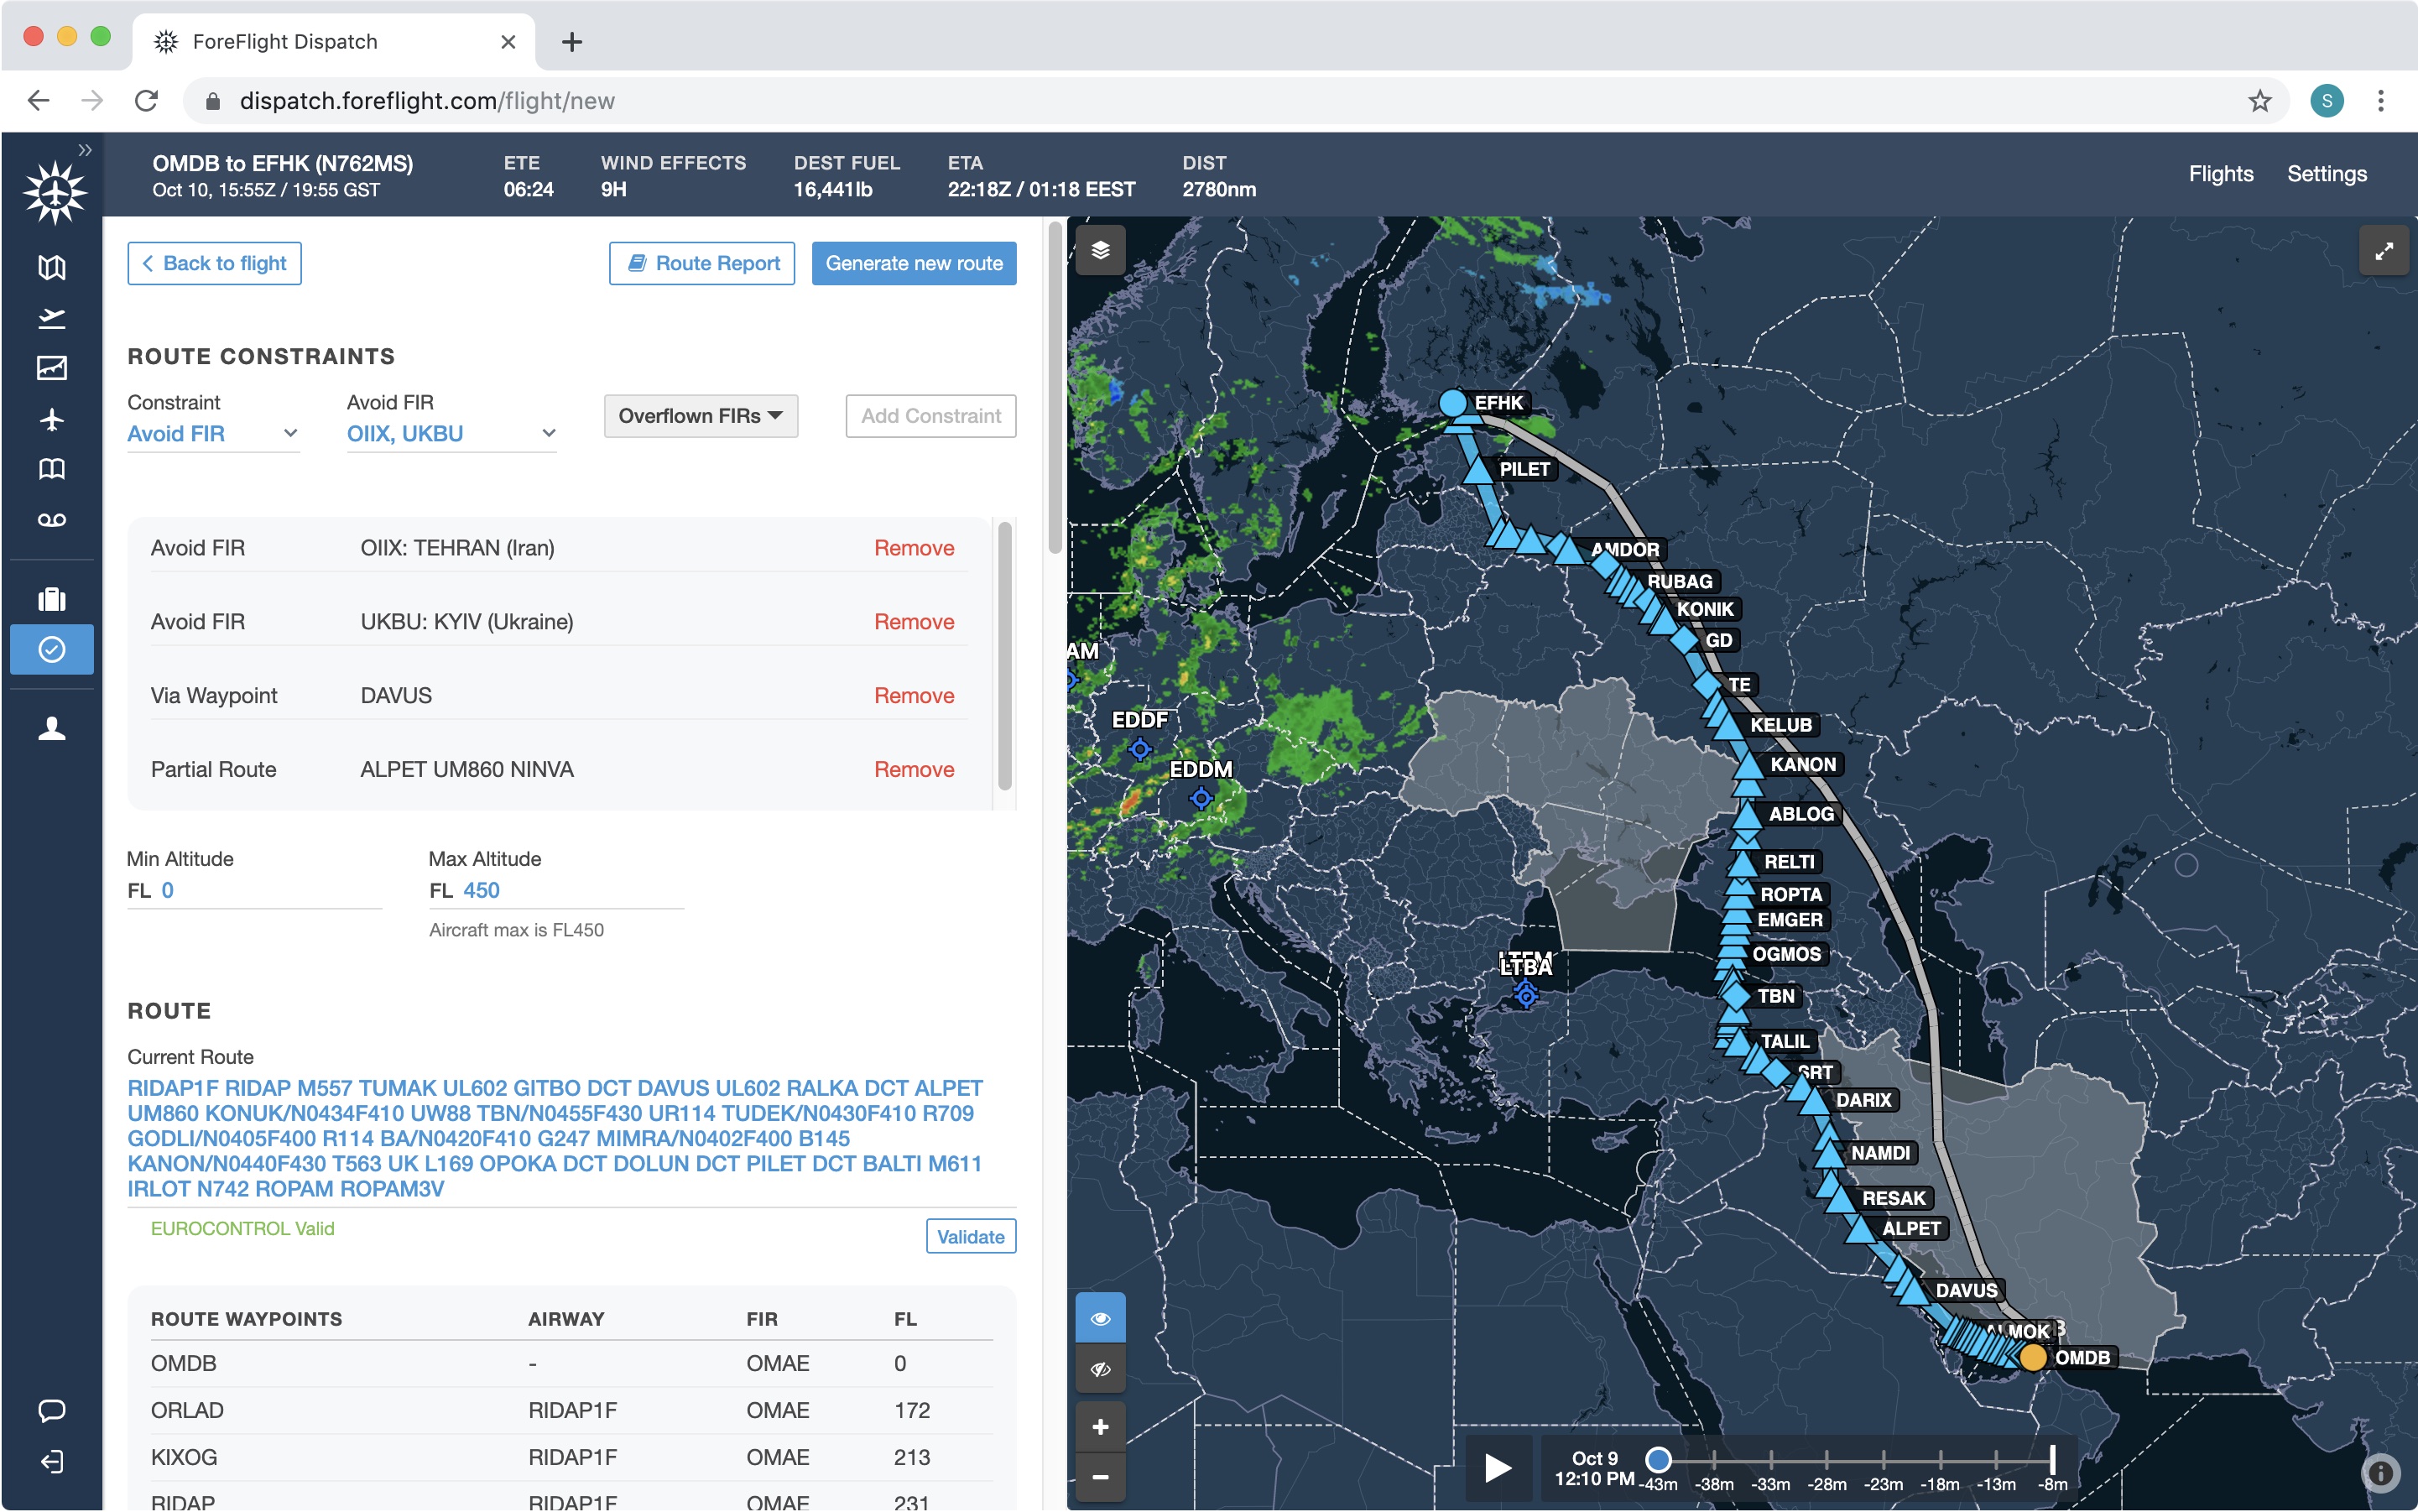Image resolution: width=2418 pixels, height=1512 pixels.
Task: Click the map zoom in button
Action: point(1100,1427)
